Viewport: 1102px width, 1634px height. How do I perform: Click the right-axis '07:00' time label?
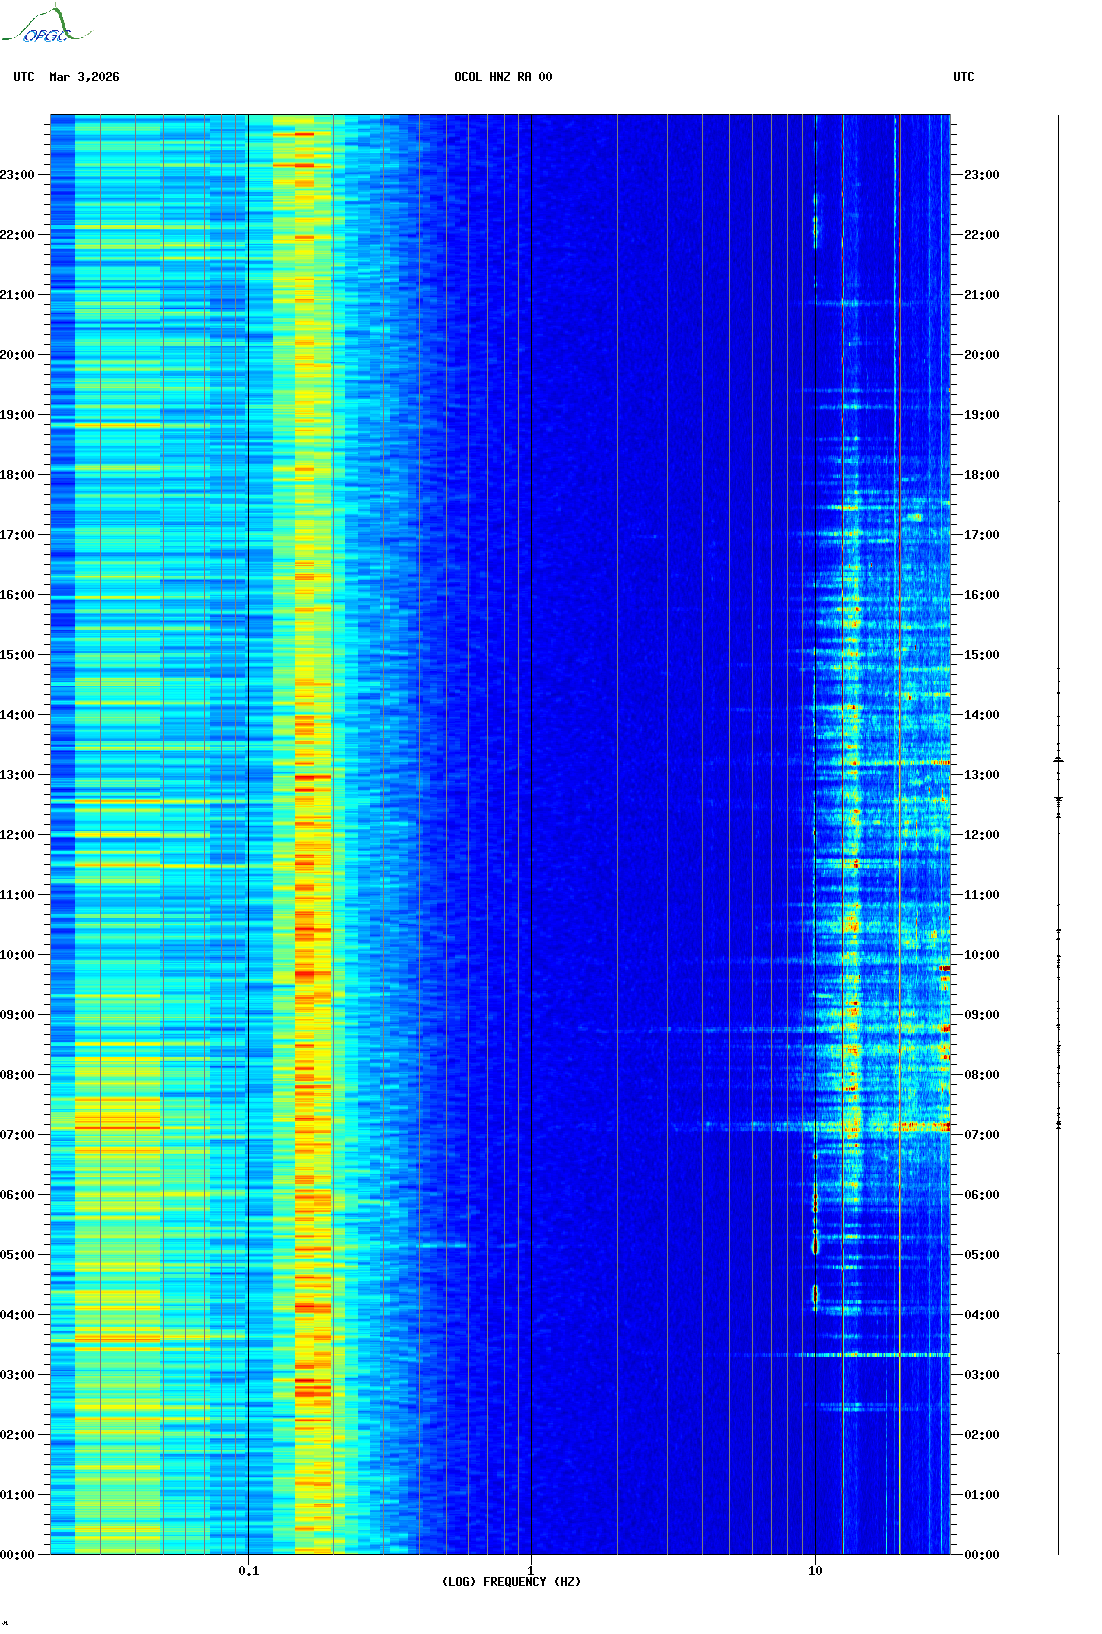coord(982,1135)
